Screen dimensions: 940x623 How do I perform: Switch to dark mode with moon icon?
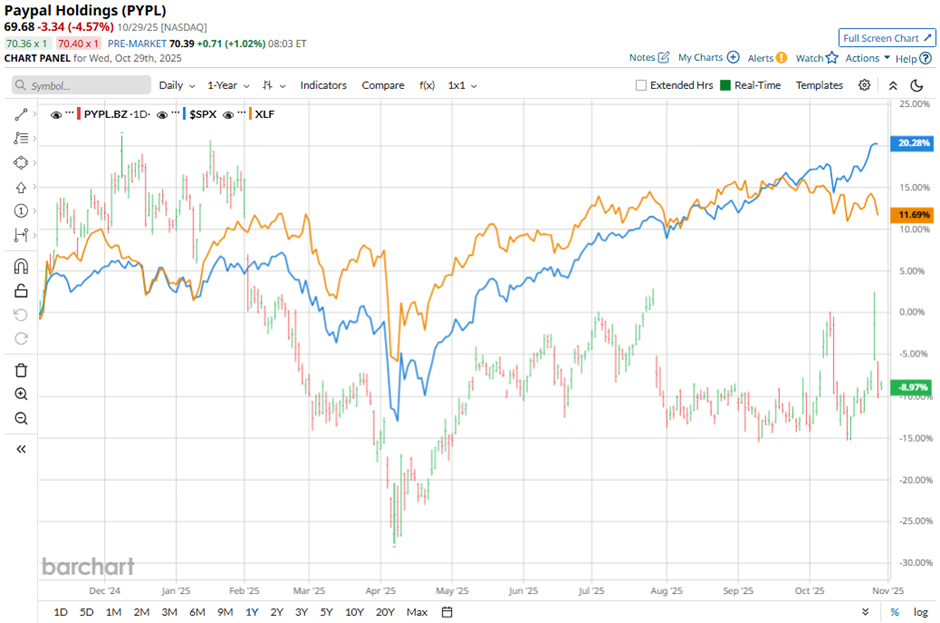click(x=916, y=85)
